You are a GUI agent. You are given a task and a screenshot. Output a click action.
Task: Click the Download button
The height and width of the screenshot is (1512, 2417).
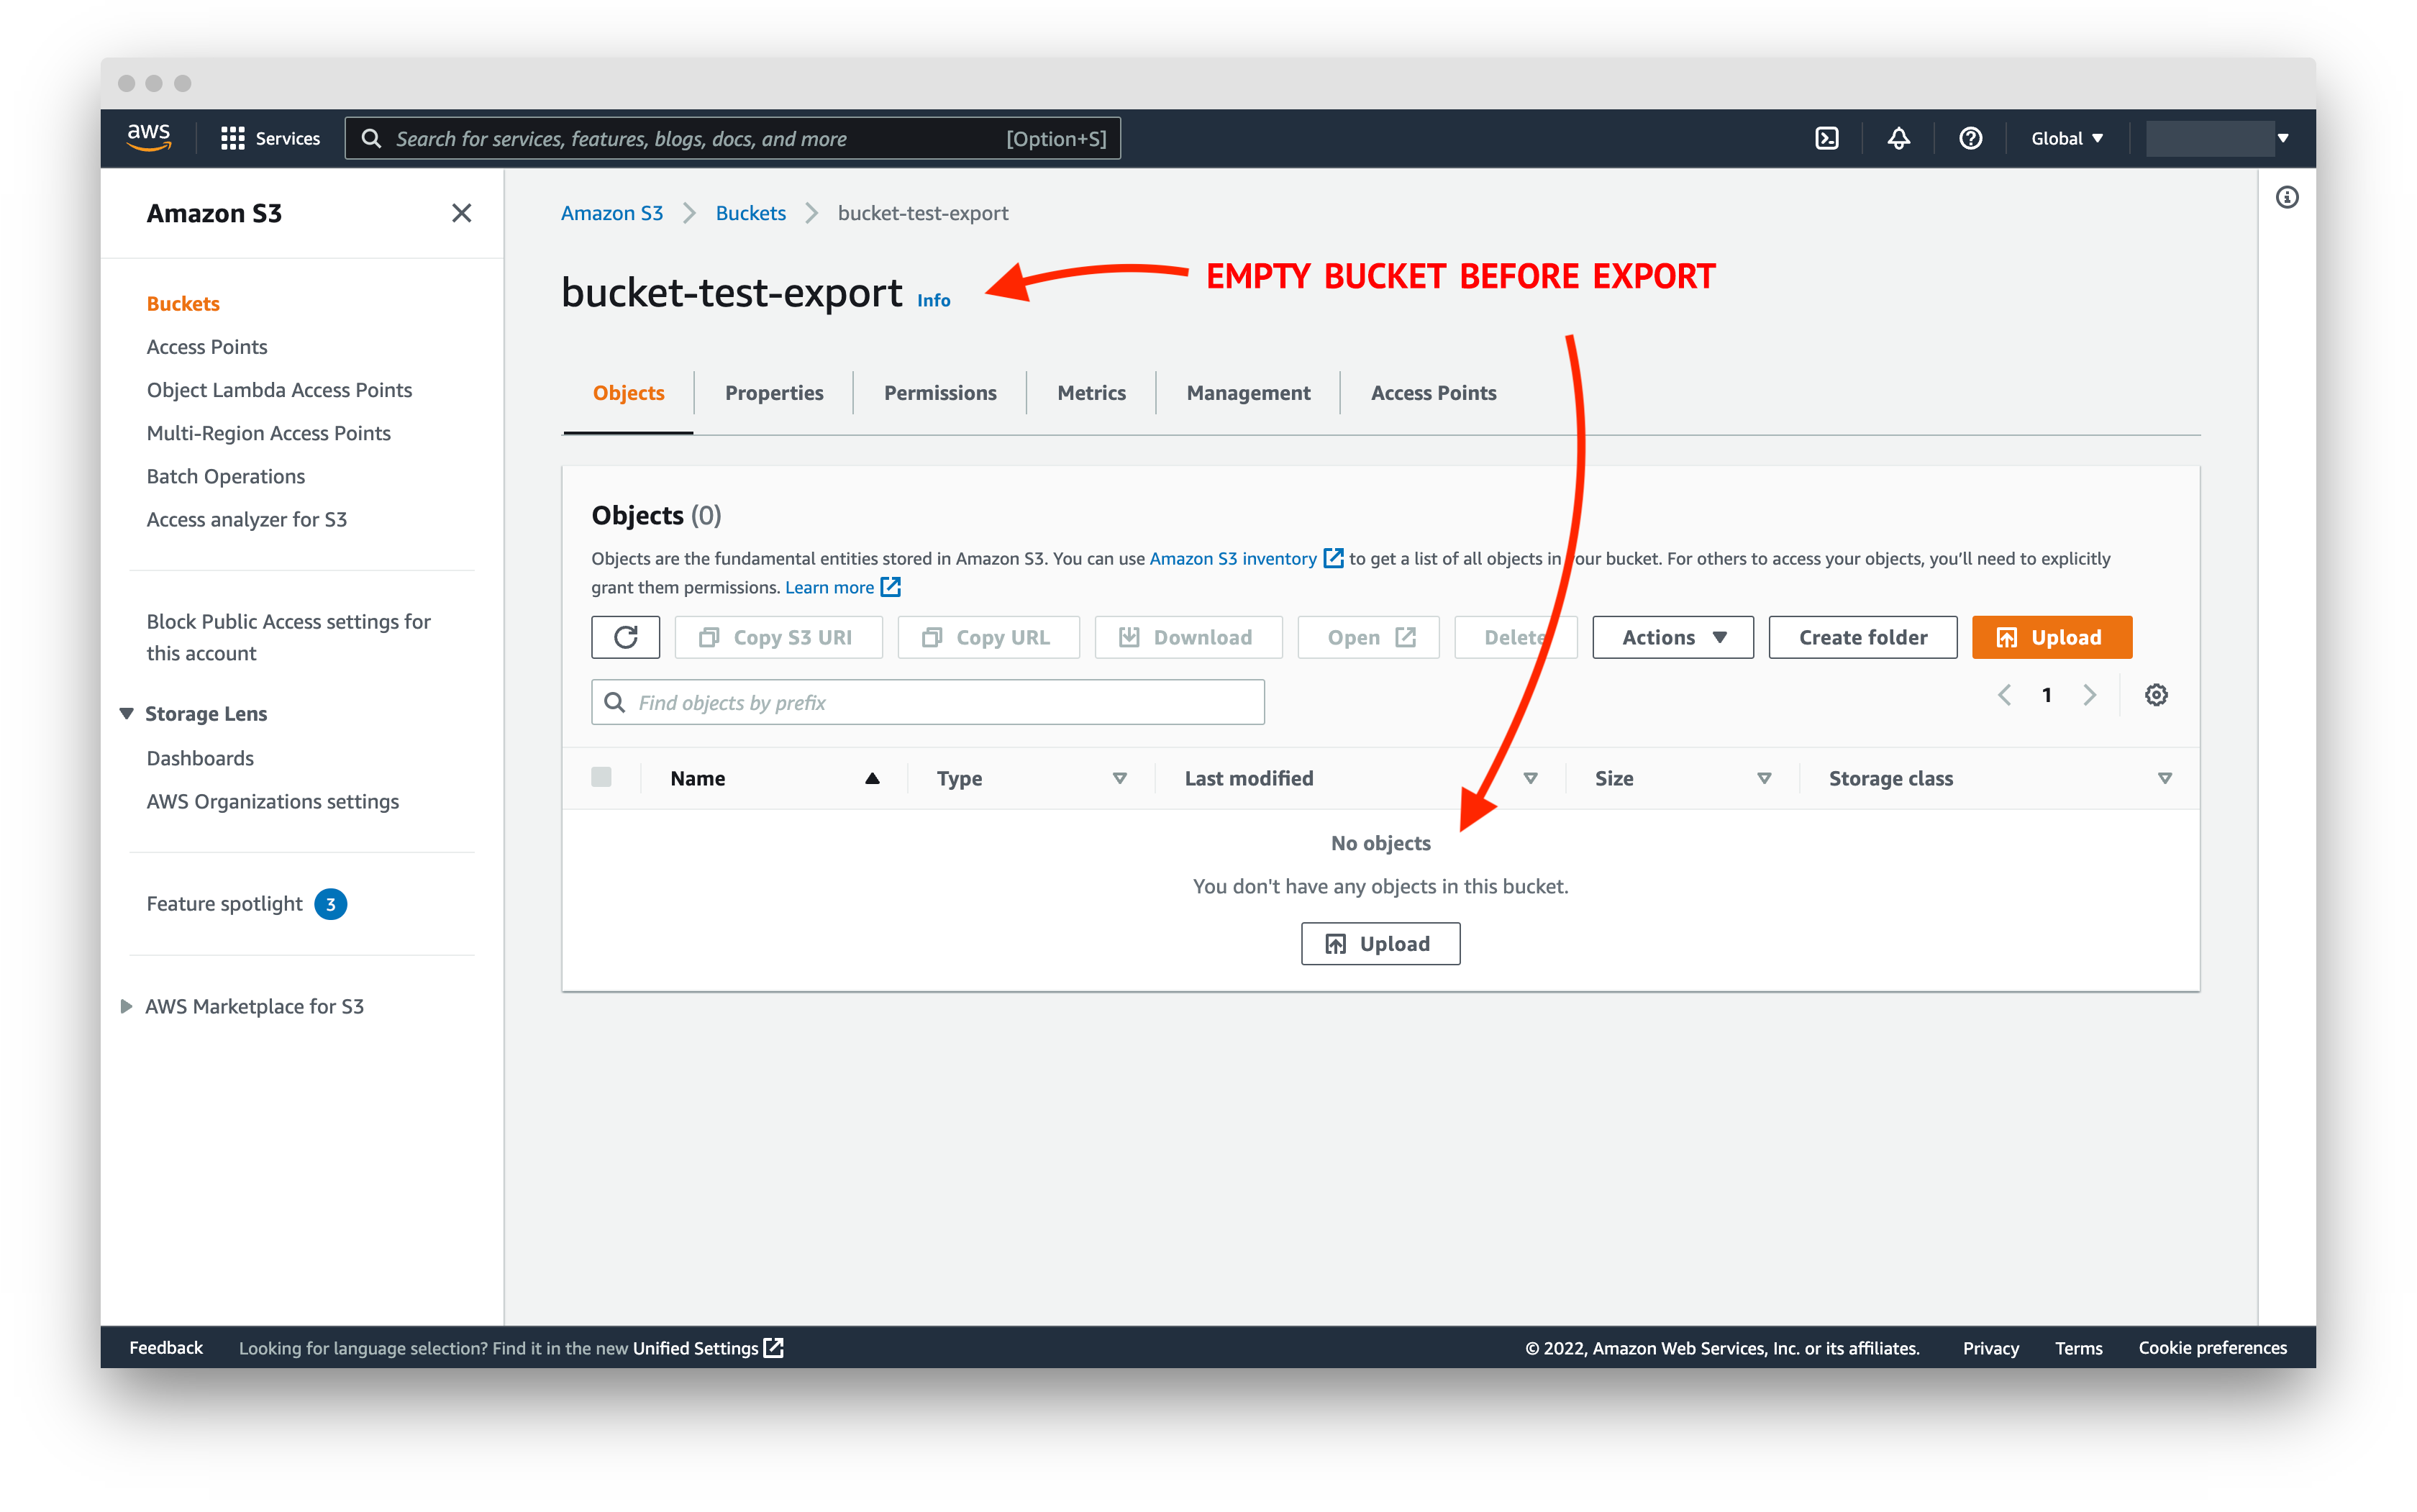point(1188,637)
